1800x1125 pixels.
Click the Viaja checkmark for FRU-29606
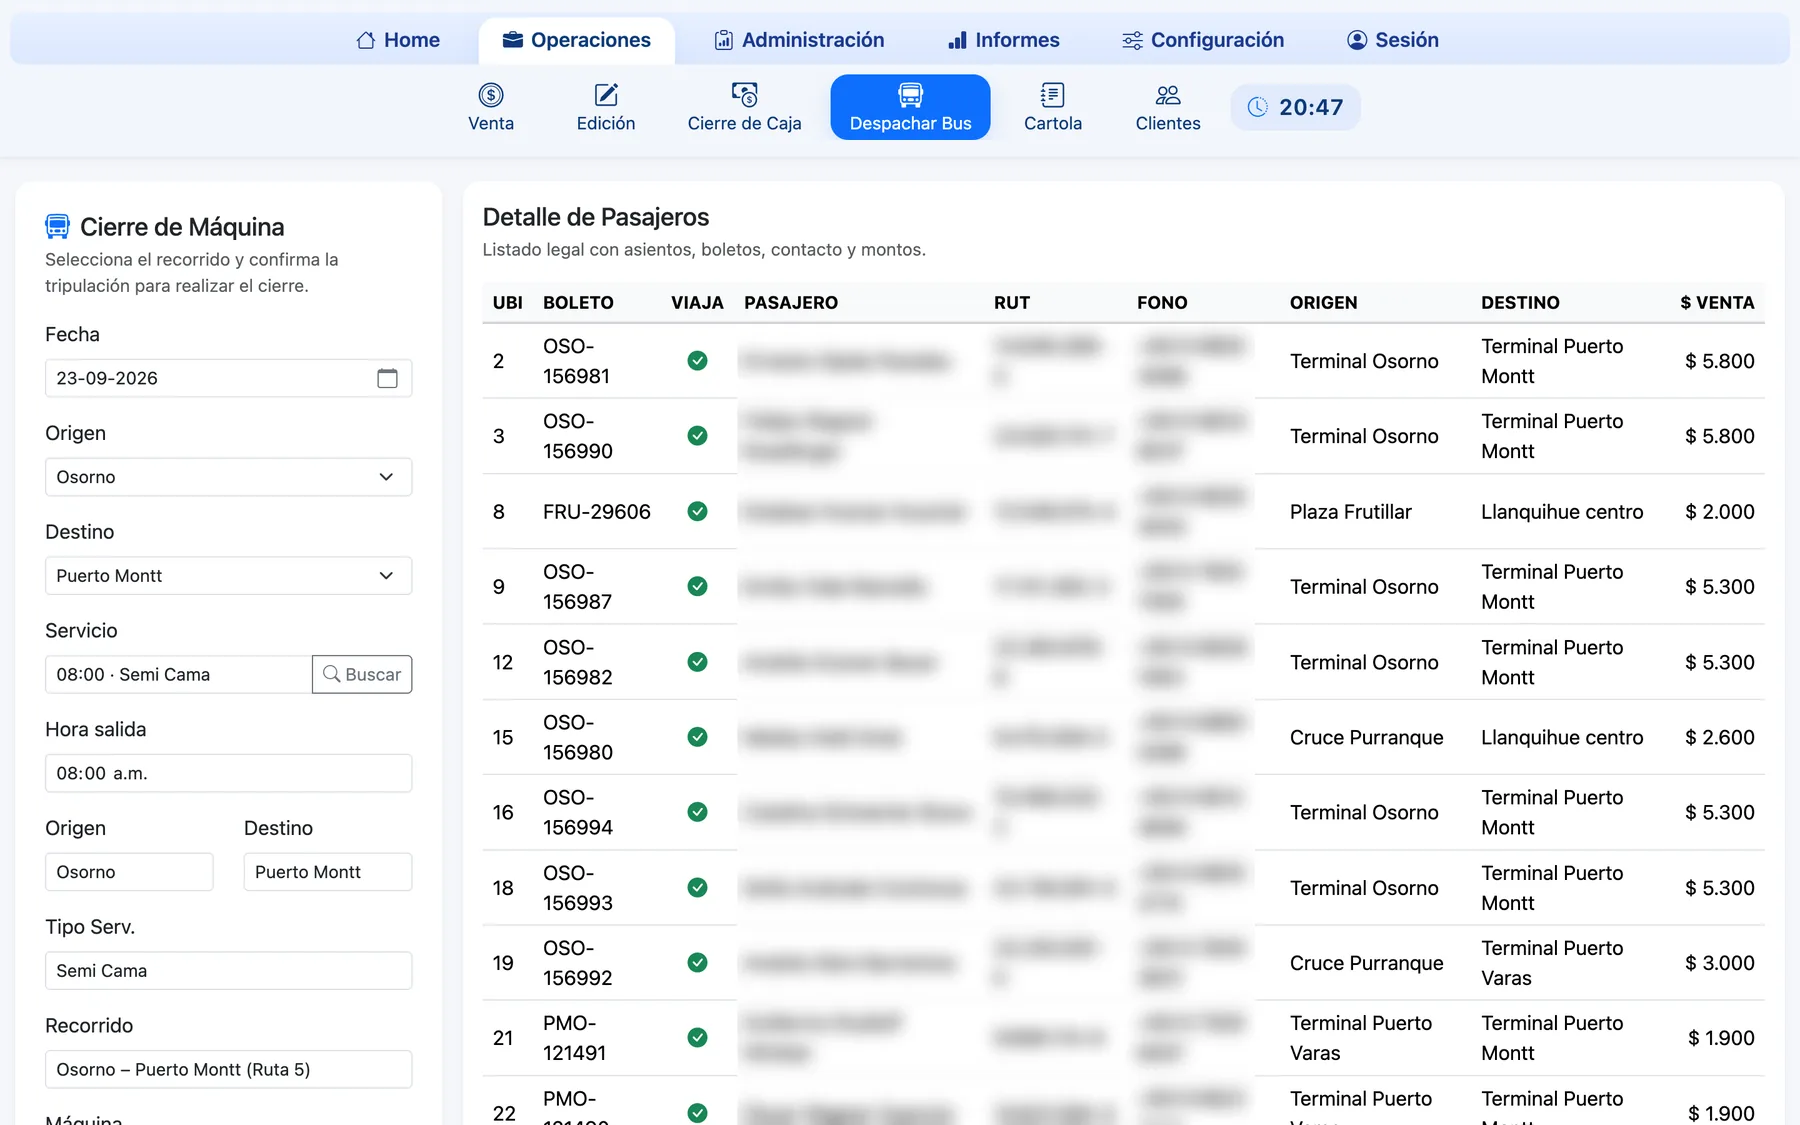tap(698, 511)
